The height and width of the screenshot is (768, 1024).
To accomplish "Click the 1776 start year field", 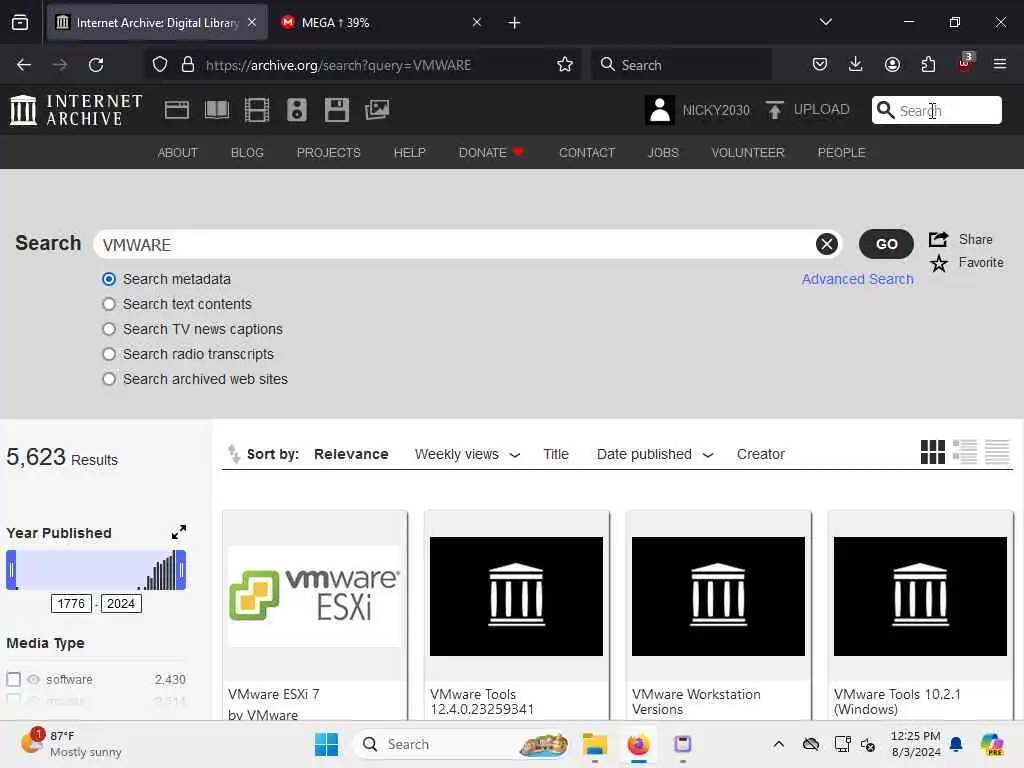I will pyautogui.click(x=71, y=603).
